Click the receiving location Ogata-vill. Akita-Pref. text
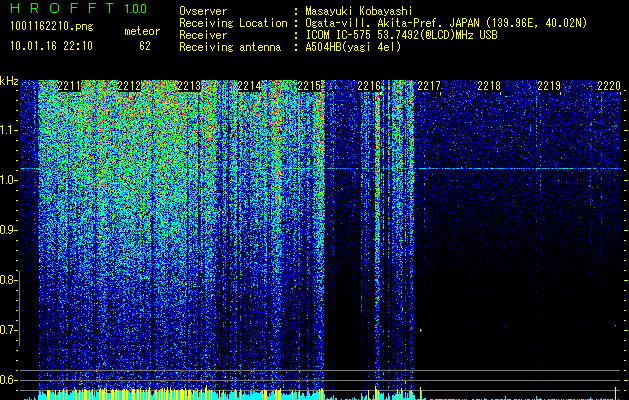Image resolution: width=629 pixels, height=400 pixels. coord(446,23)
